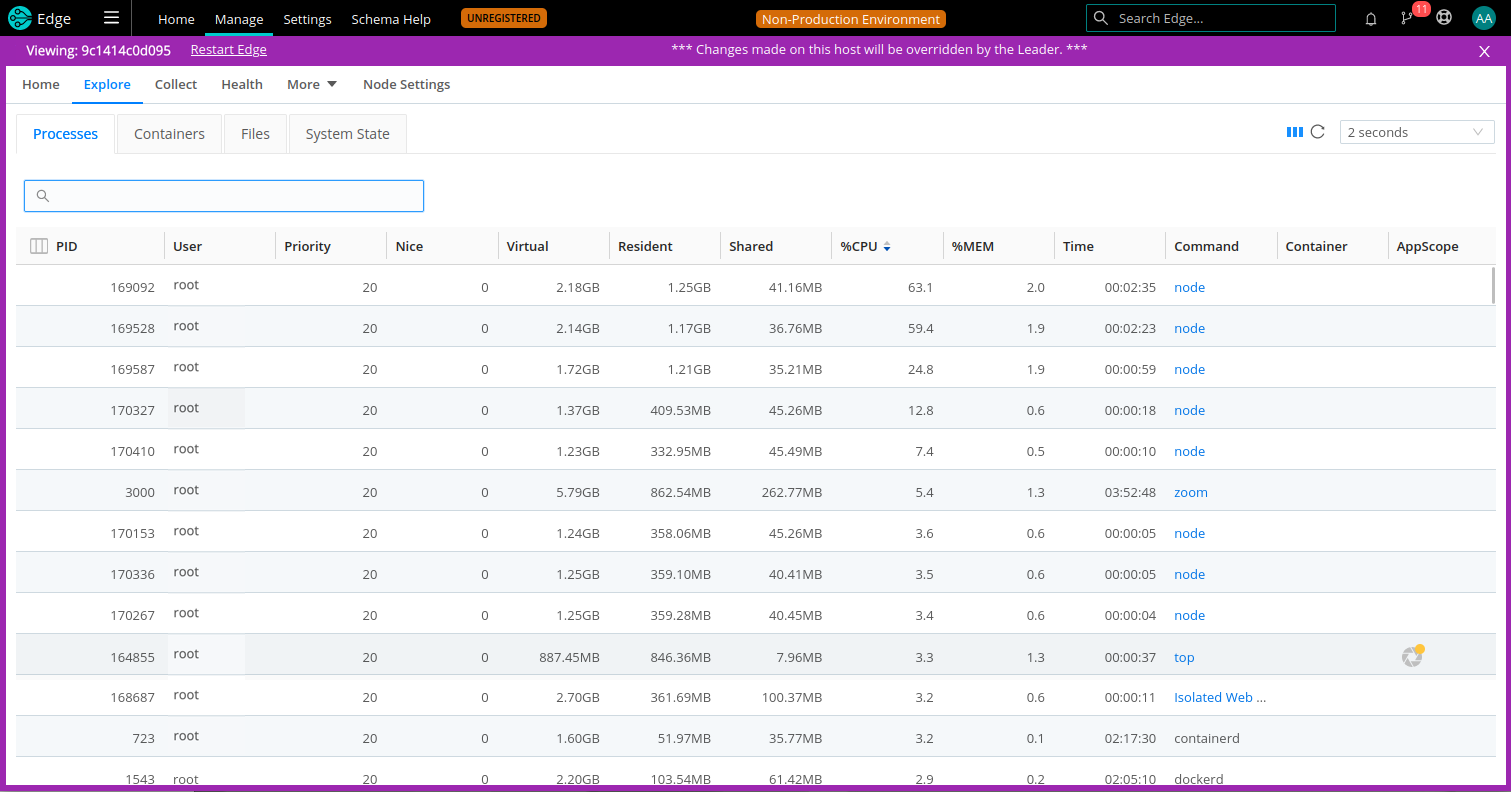Open the zoom command link
This screenshot has width=1511, height=792.
(1190, 492)
